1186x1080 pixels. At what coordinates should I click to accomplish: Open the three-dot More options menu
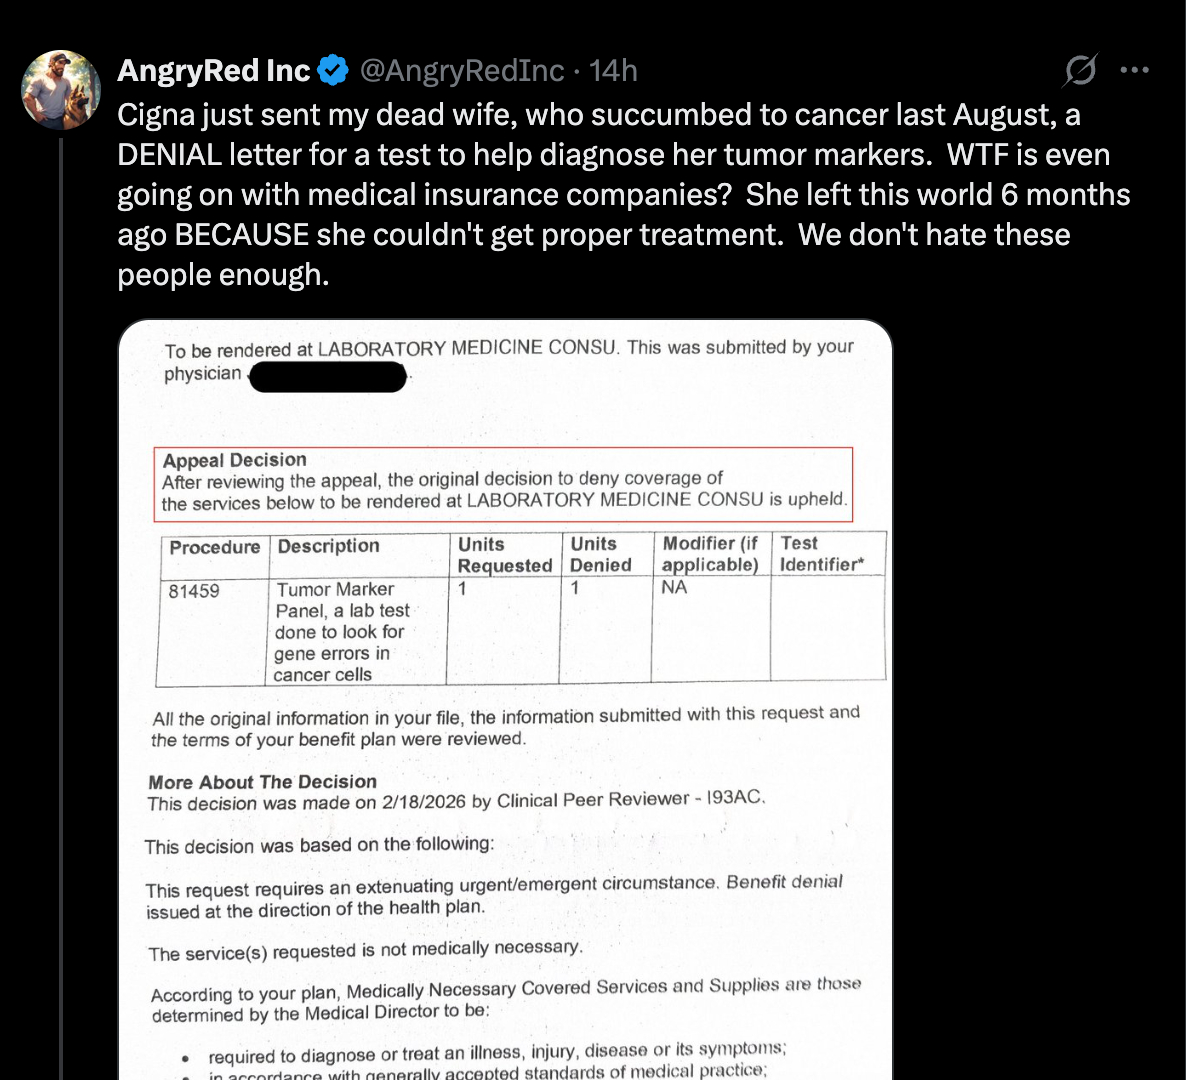1134,70
